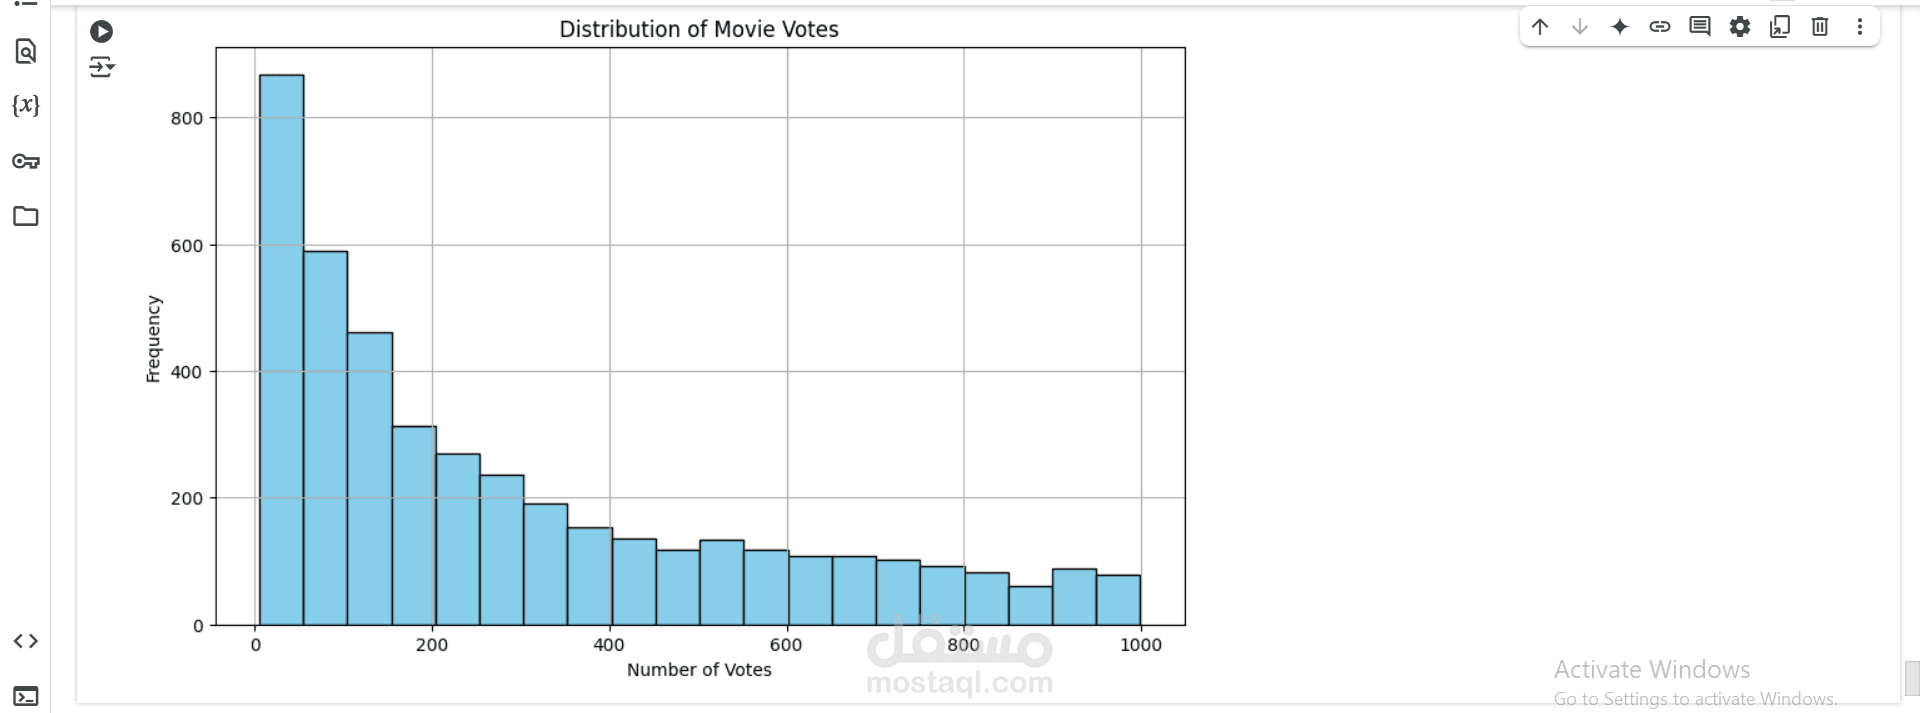1920x713 pixels.
Task: Open cell editor settings gear
Action: [1740, 27]
